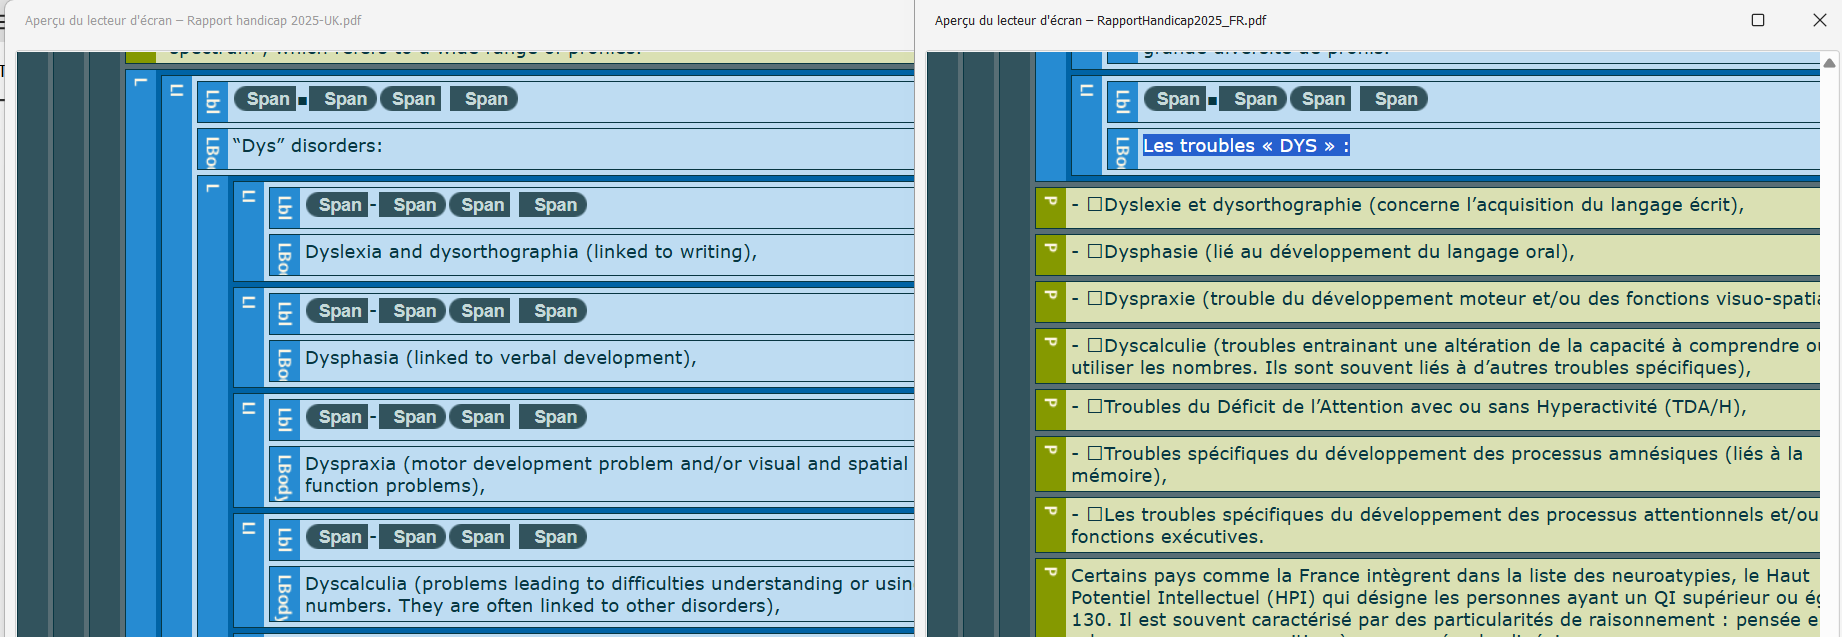Screen dimensions: 1842x637
Task: Select the P tag icon next to Dyscalculie
Action: tap(1050, 343)
